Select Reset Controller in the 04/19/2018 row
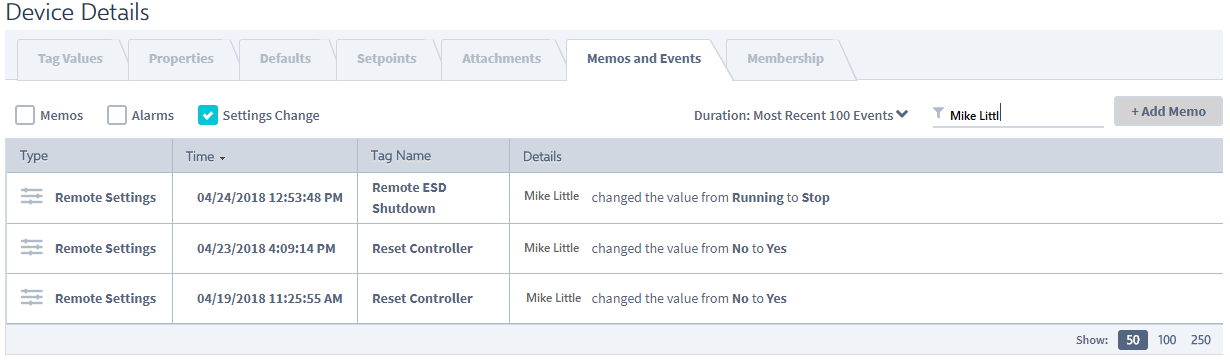1230x360 pixels. click(x=422, y=298)
